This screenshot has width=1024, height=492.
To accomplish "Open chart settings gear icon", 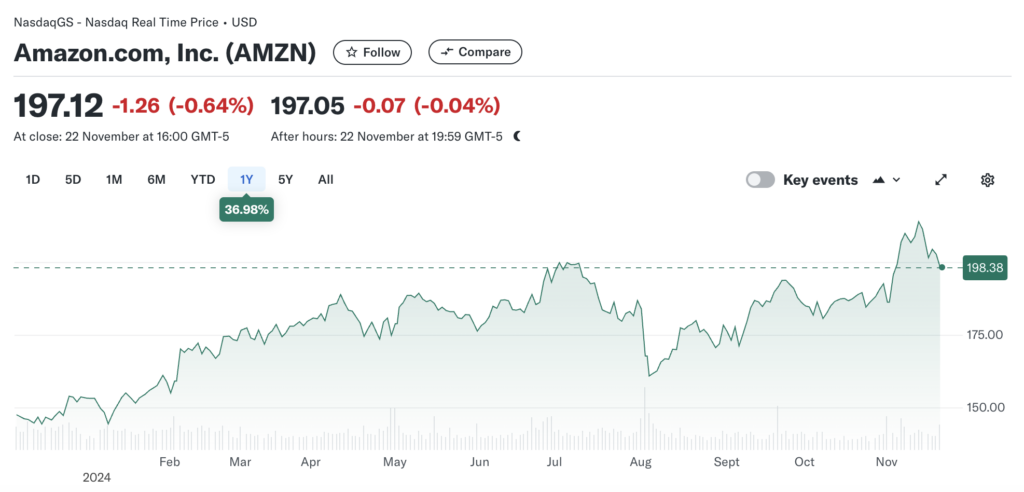I will (x=987, y=180).
